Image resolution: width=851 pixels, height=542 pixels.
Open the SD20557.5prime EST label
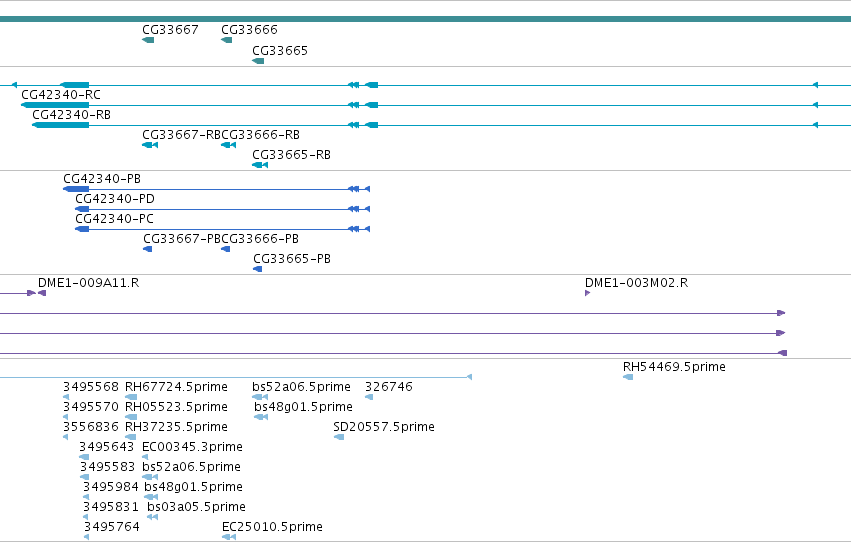pyautogui.click(x=384, y=427)
